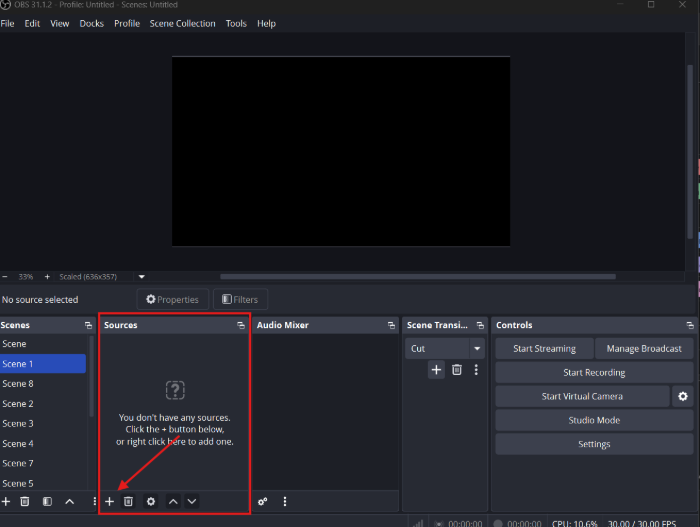Open the Docks menu

click(x=91, y=23)
